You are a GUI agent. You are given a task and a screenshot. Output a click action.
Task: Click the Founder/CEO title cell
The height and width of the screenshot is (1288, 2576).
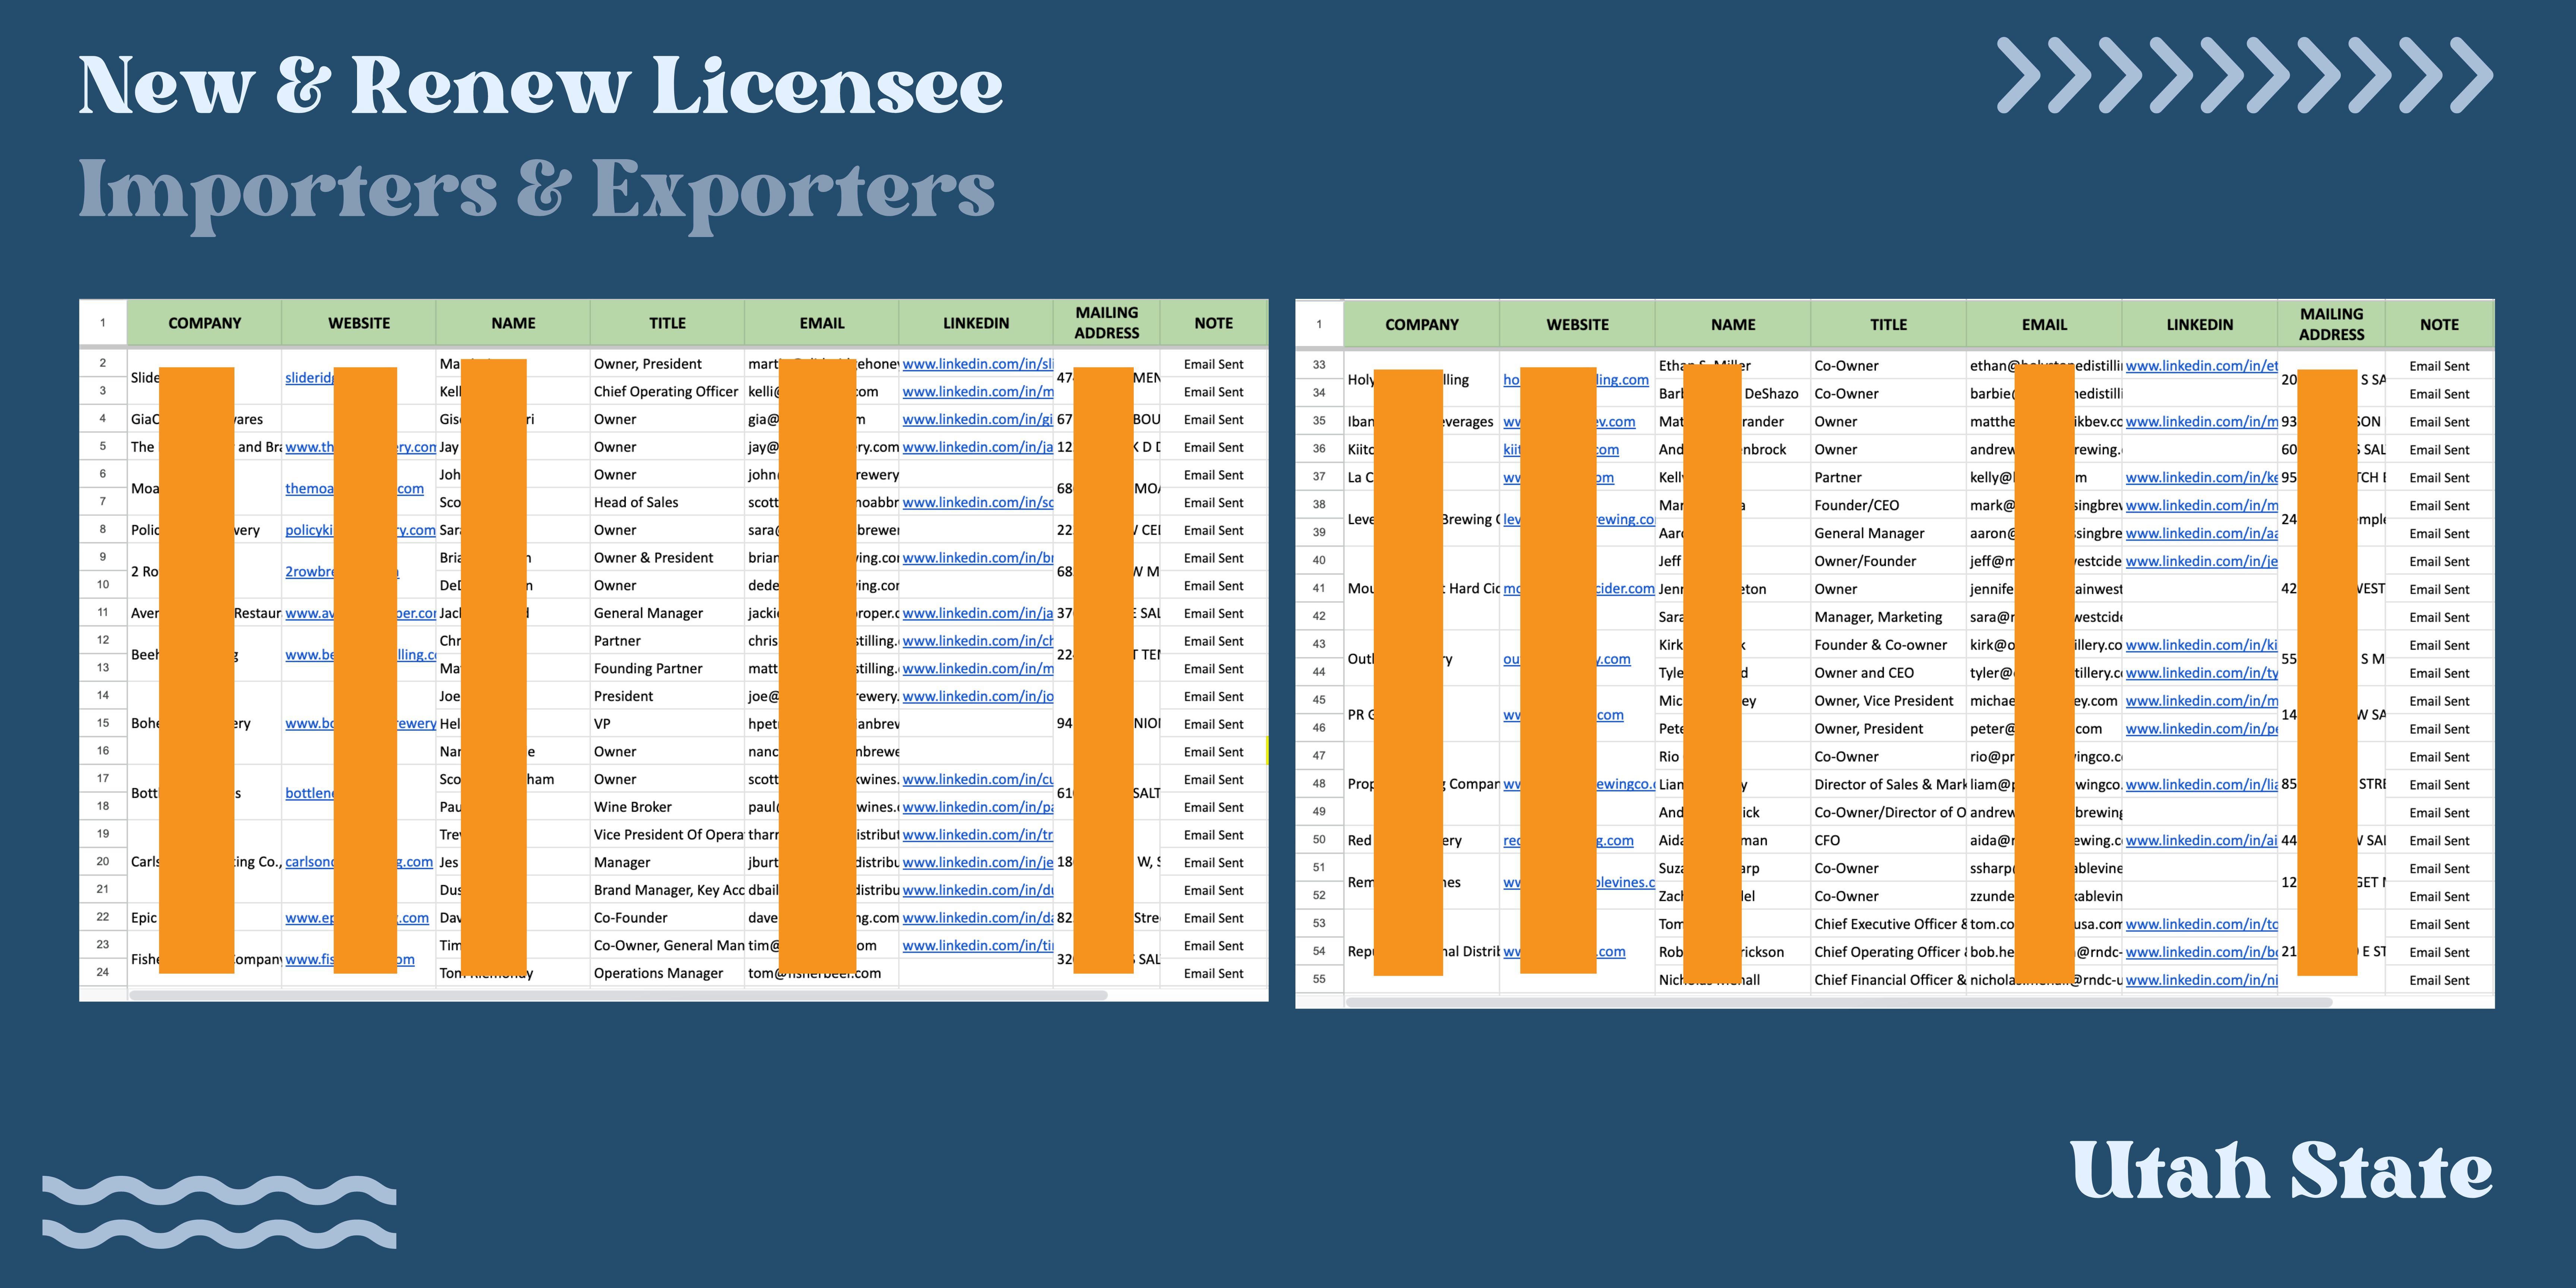click(x=1856, y=505)
